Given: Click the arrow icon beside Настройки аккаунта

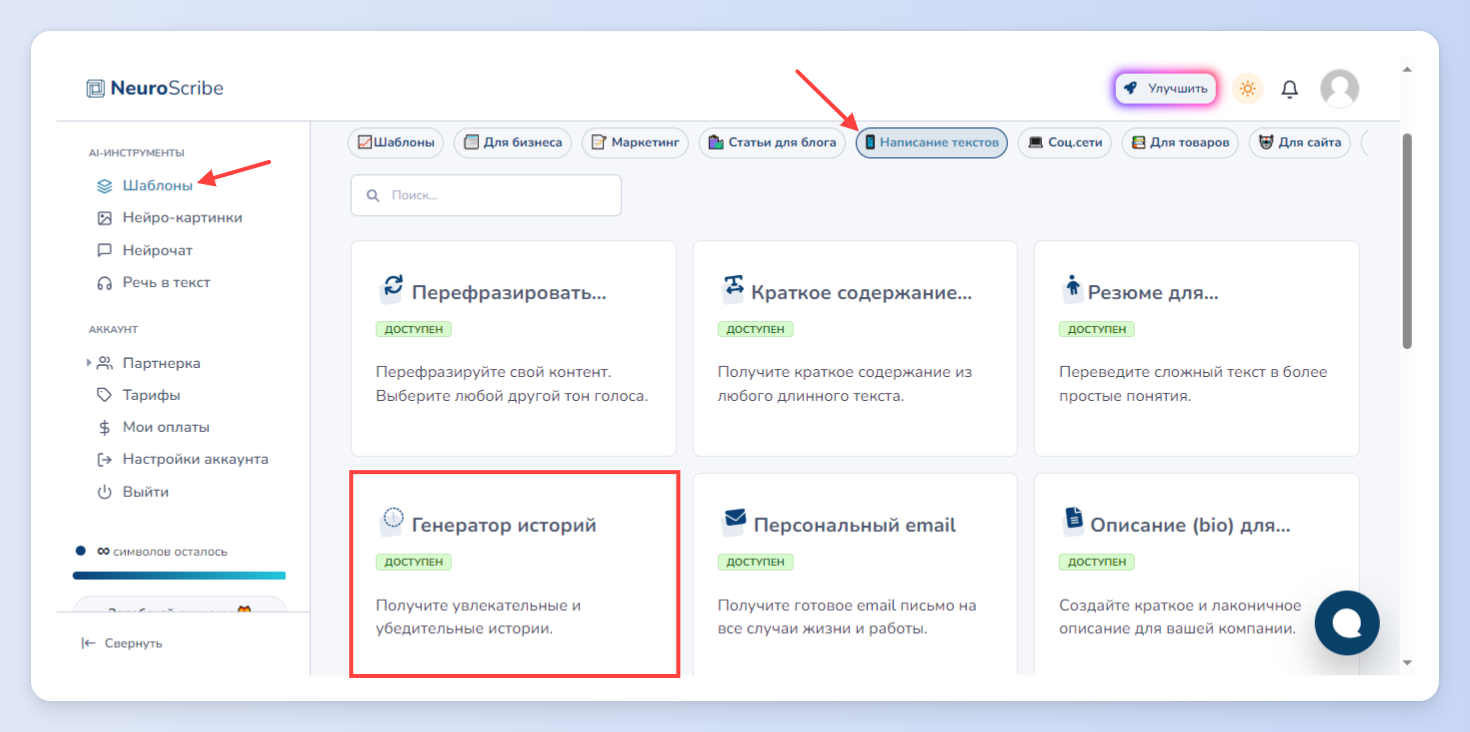Looking at the screenshot, I should point(104,460).
